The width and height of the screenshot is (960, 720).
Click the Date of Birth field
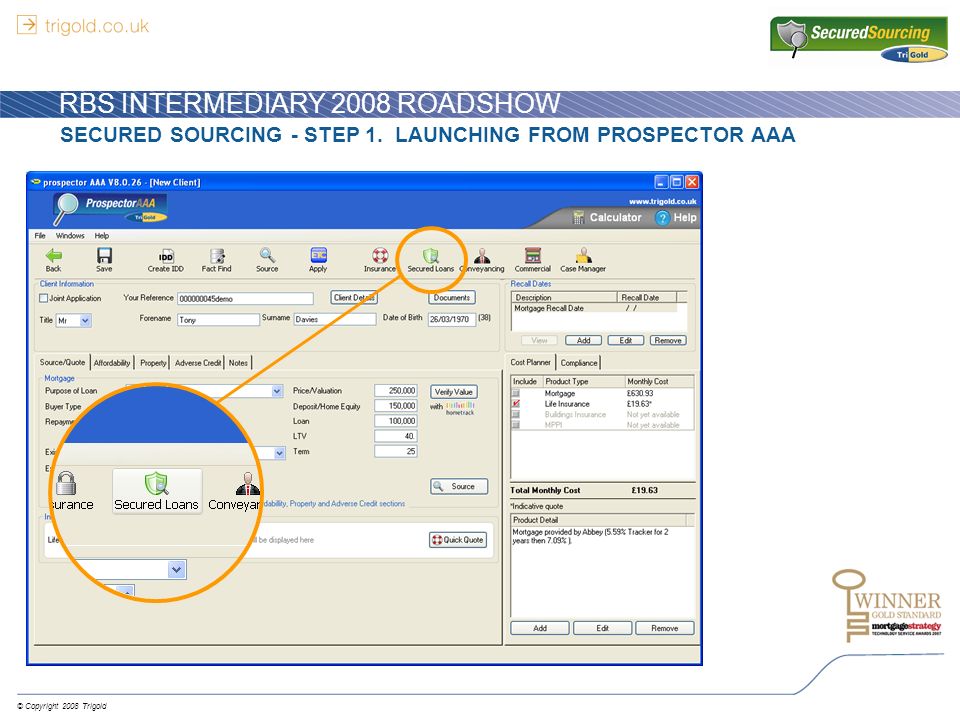(x=452, y=320)
